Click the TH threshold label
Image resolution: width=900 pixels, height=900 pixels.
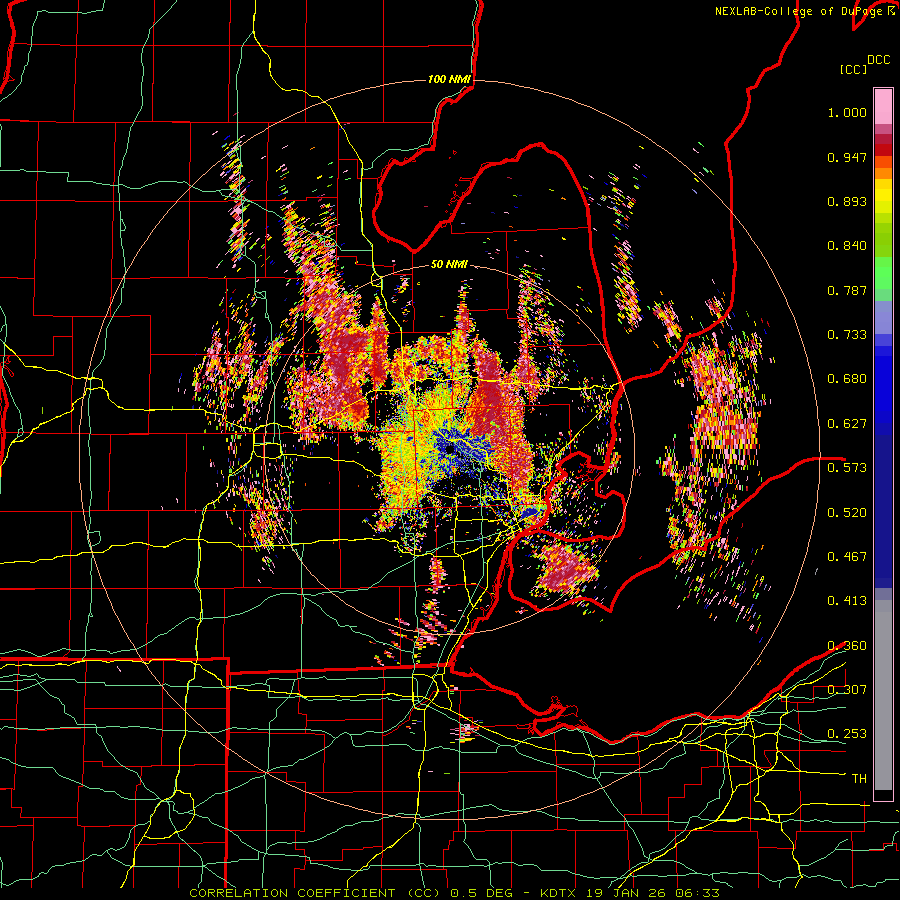coord(859,779)
